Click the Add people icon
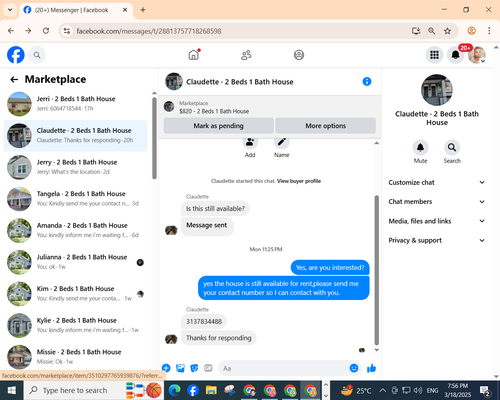Screen dimensions: 500x400 [x=250, y=142]
